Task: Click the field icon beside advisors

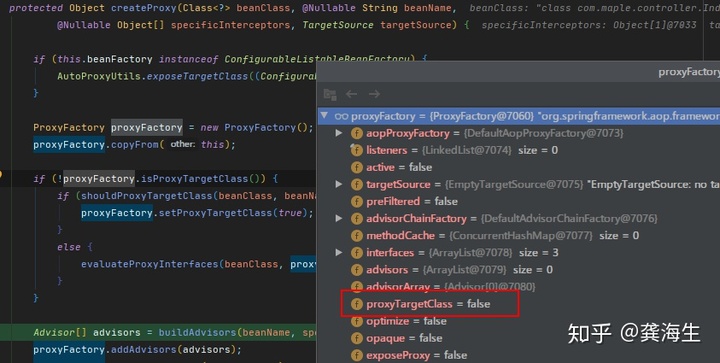Action: 357,270
